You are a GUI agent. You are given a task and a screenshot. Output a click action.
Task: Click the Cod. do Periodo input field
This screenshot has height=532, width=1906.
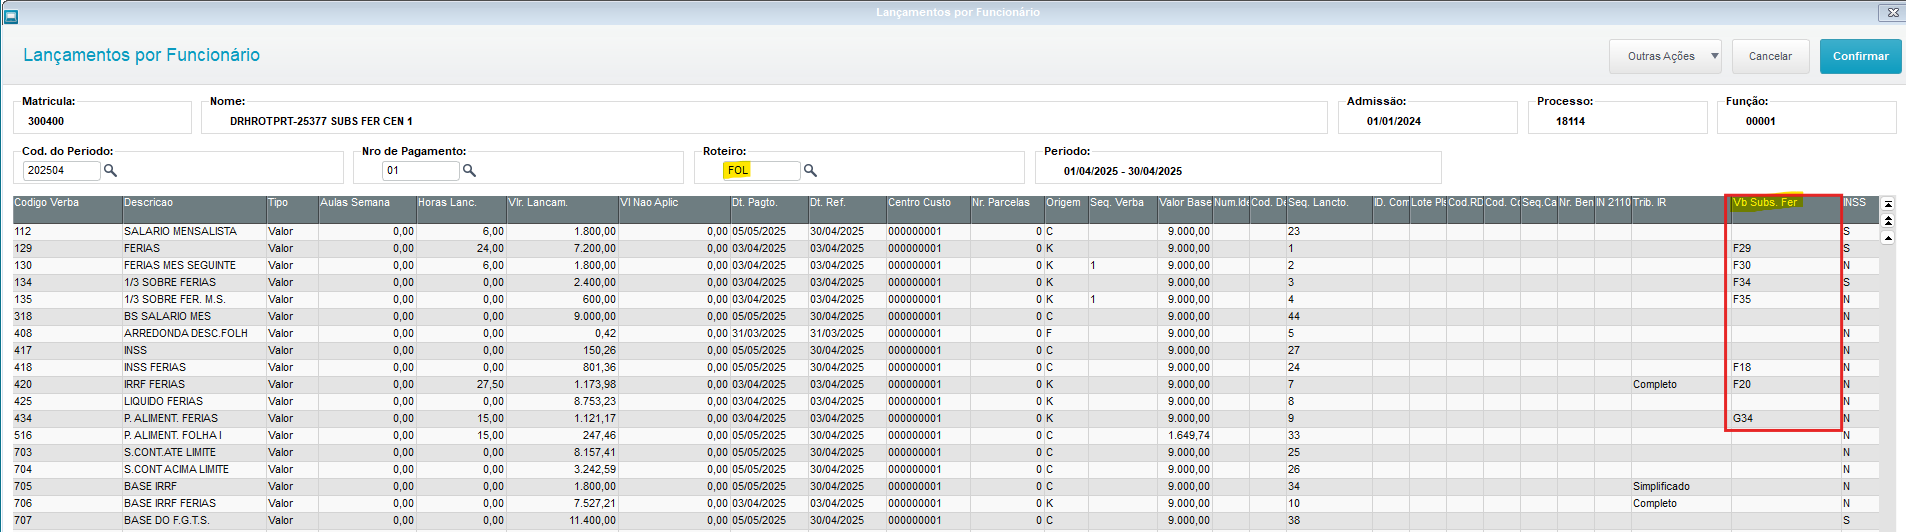(61, 171)
